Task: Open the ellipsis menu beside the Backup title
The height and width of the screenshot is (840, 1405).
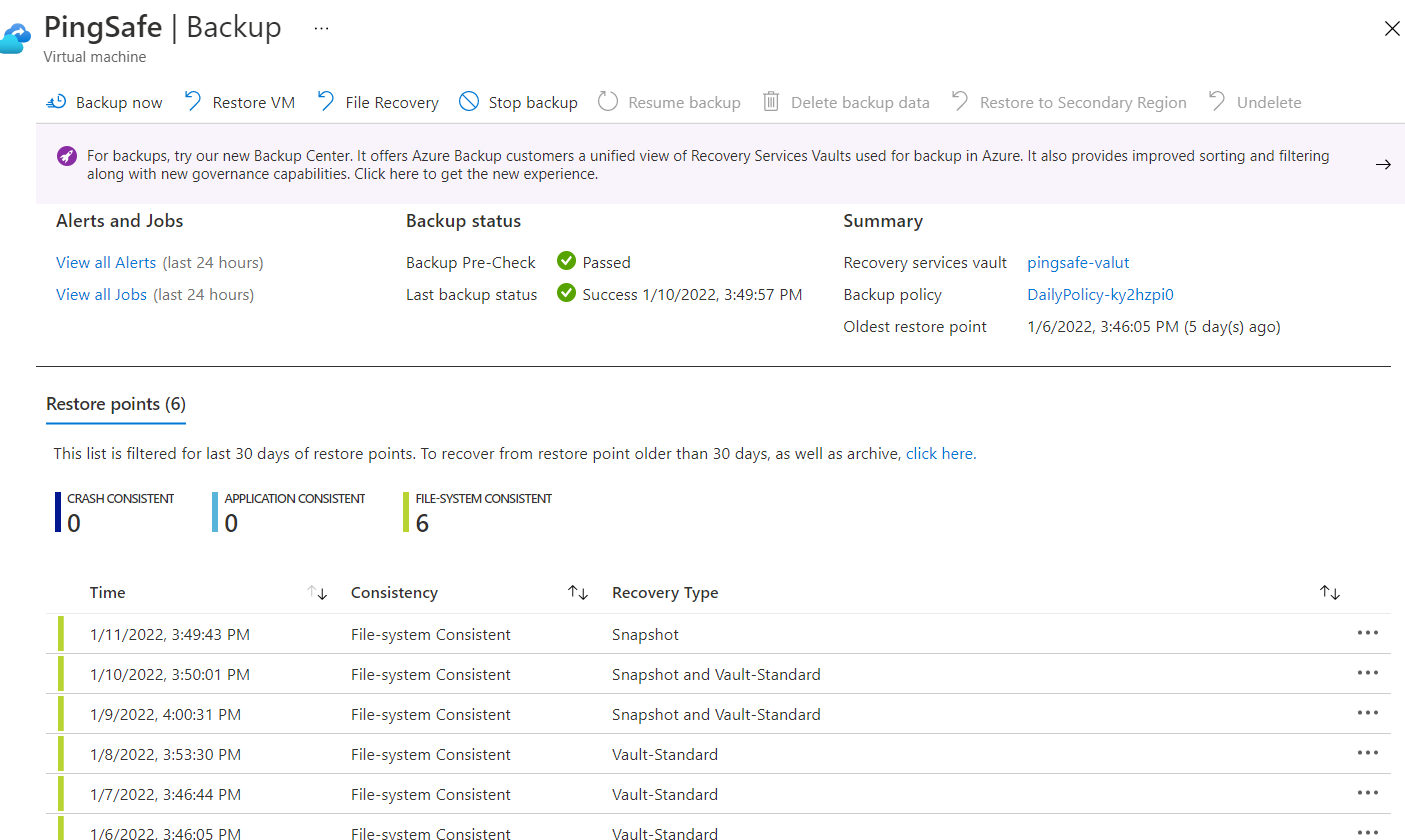Action: (321, 29)
